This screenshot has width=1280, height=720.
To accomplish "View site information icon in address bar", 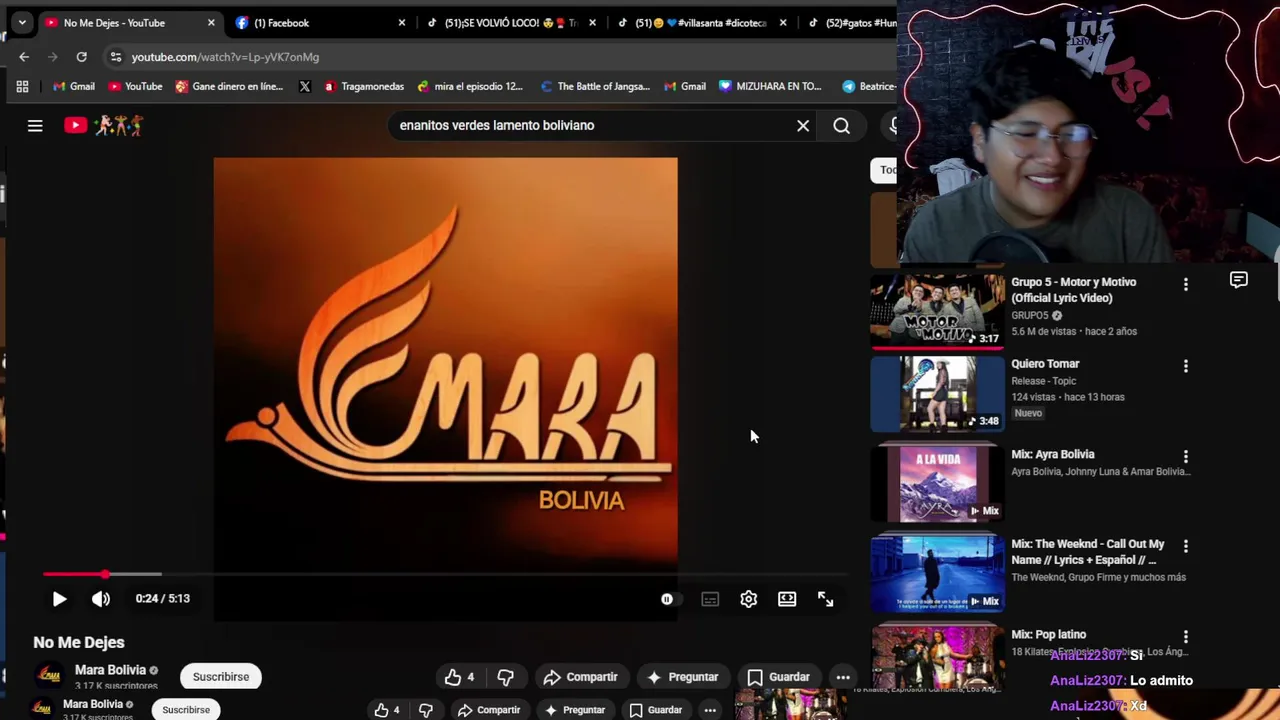I will pos(116,57).
